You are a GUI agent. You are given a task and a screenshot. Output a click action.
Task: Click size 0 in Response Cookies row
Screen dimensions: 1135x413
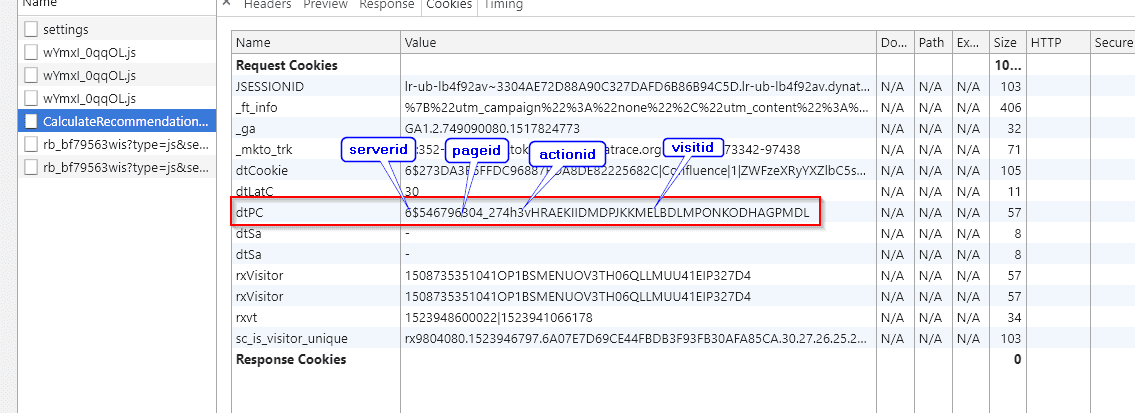tap(1018, 359)
